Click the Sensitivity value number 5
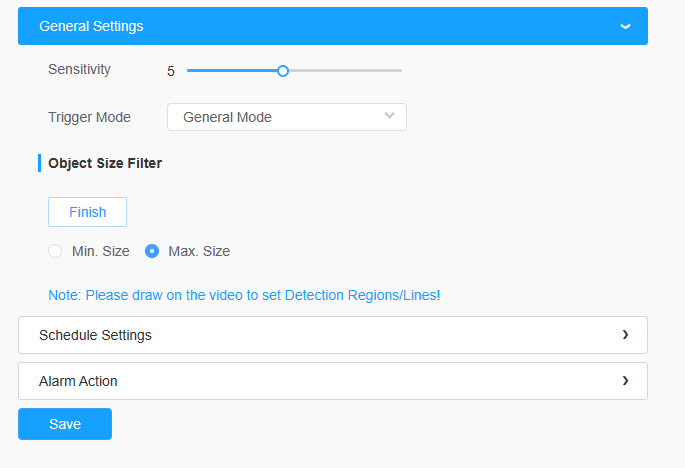The width and height of the screenshot is (685, 468). point(171,71)
